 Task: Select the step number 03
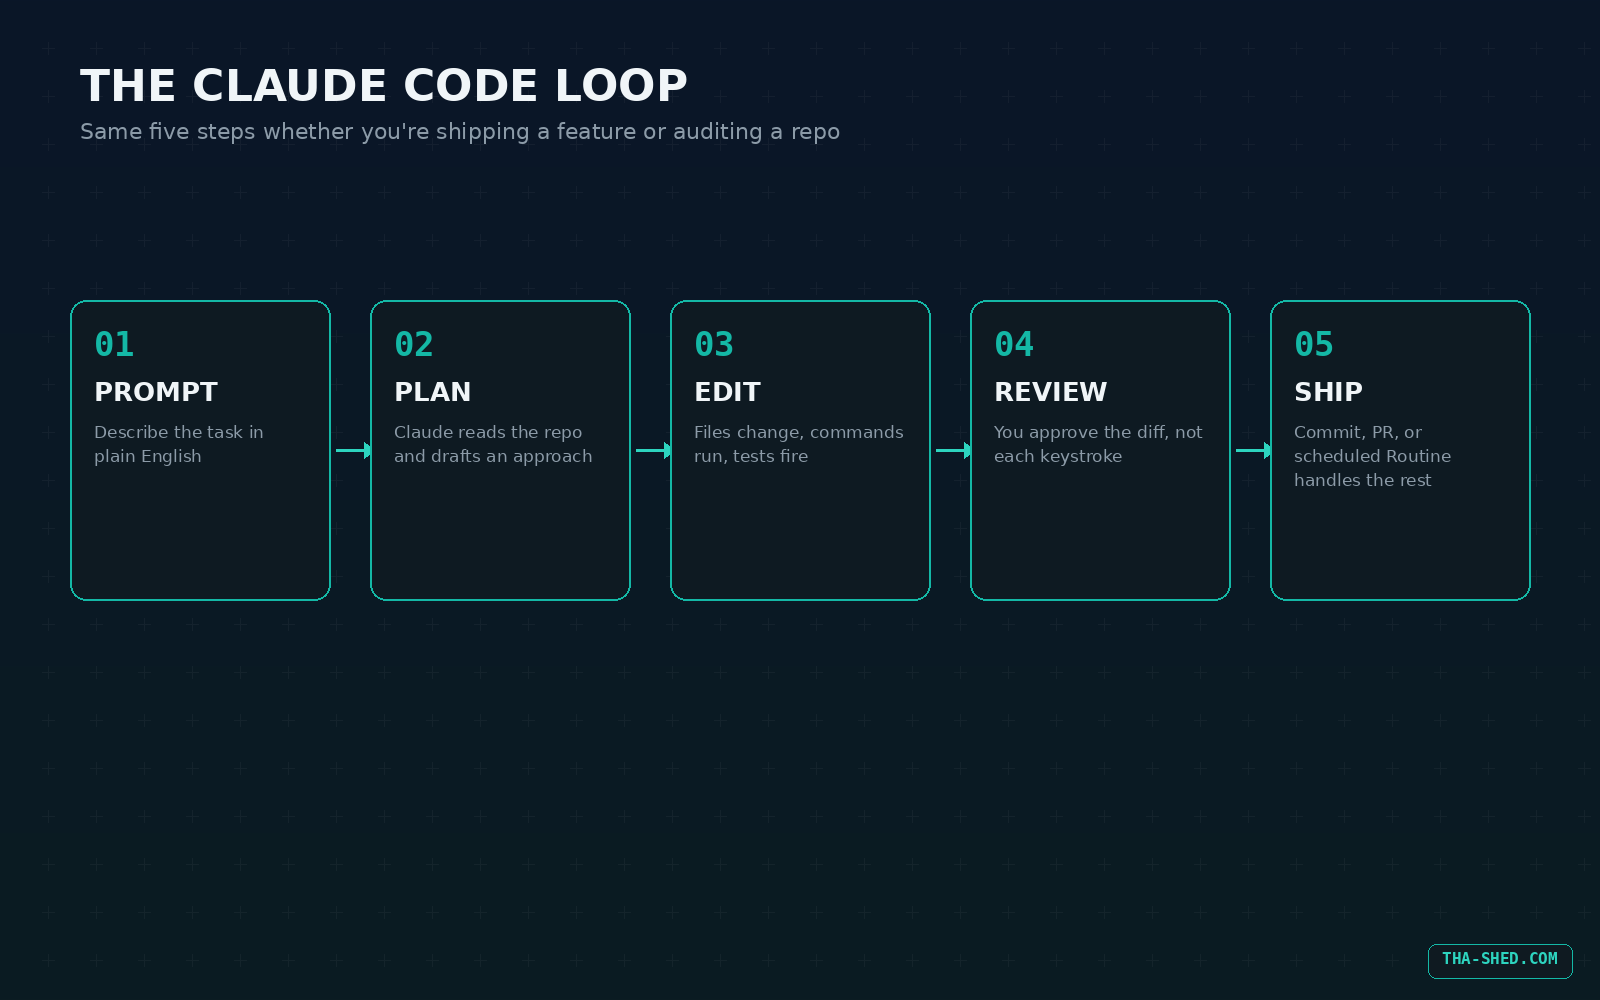coord(714,345)
